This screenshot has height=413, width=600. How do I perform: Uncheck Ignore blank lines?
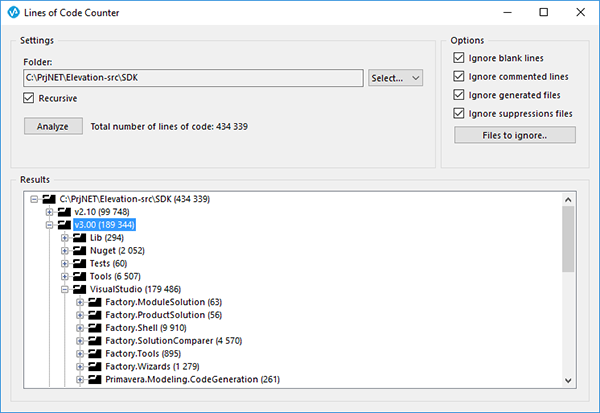coord(458,58)
